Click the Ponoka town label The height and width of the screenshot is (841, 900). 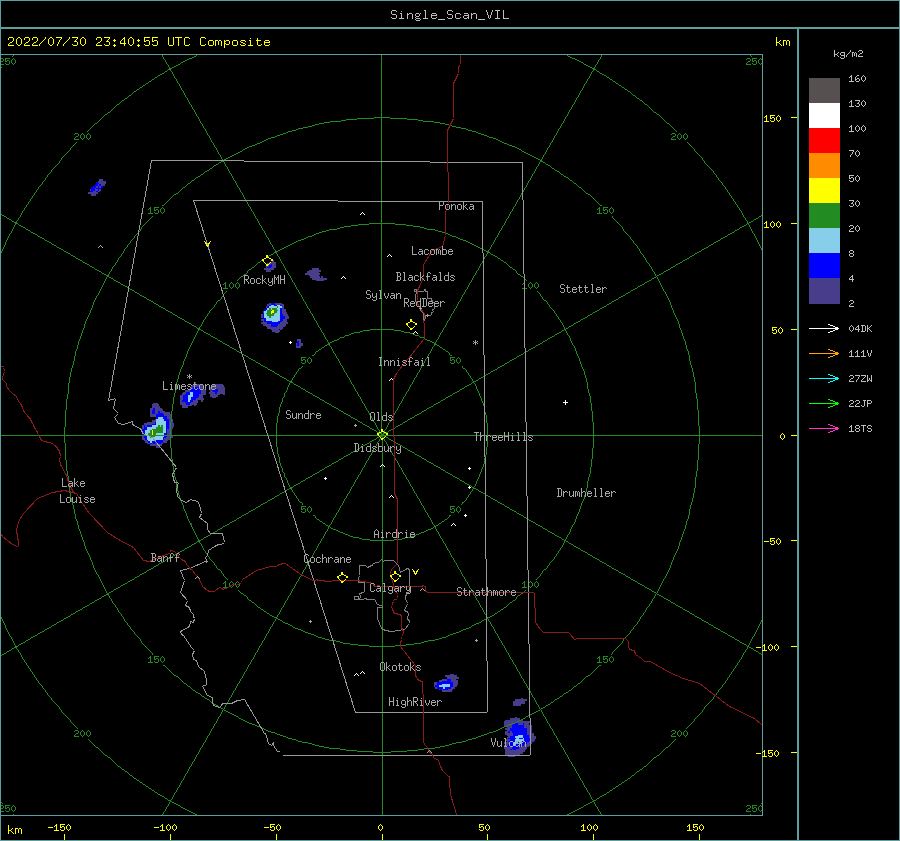click(456, 206)
